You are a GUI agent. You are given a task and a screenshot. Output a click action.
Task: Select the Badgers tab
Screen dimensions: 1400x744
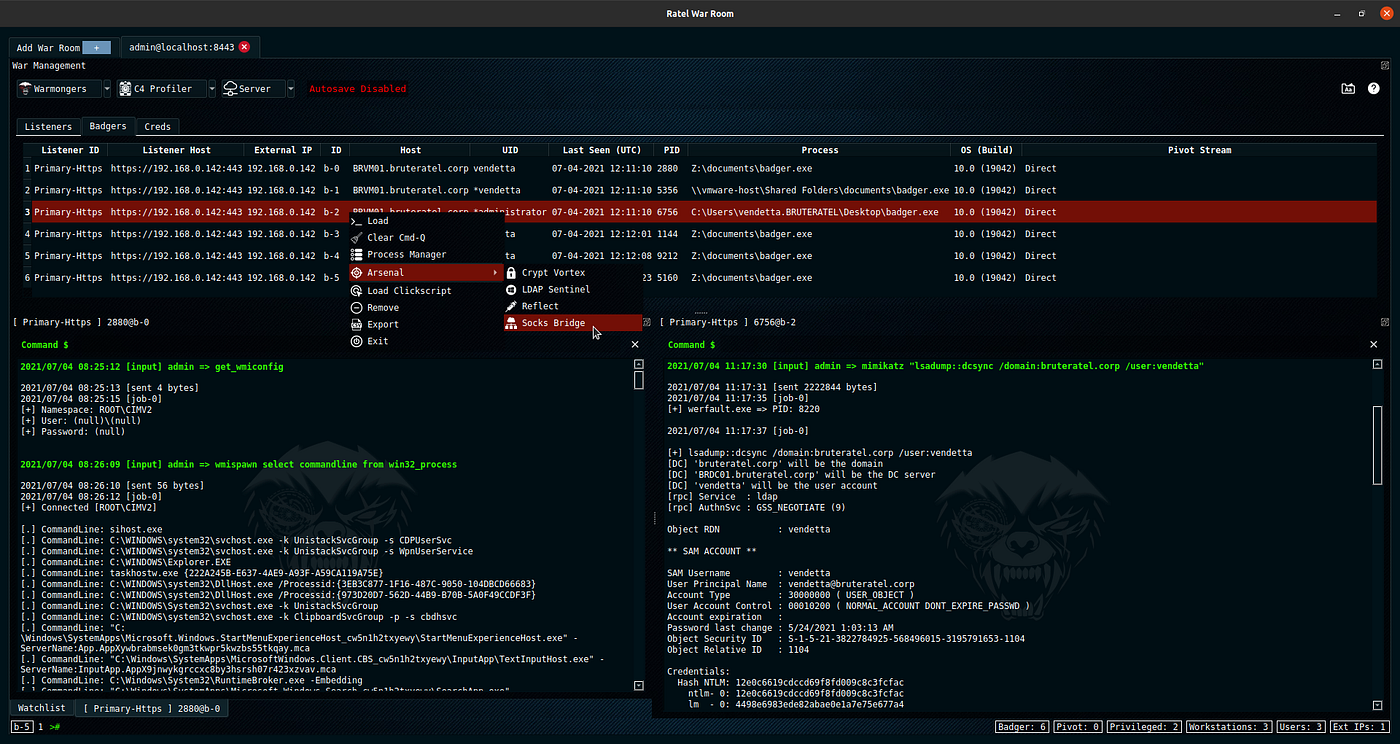tap(108, 127)
